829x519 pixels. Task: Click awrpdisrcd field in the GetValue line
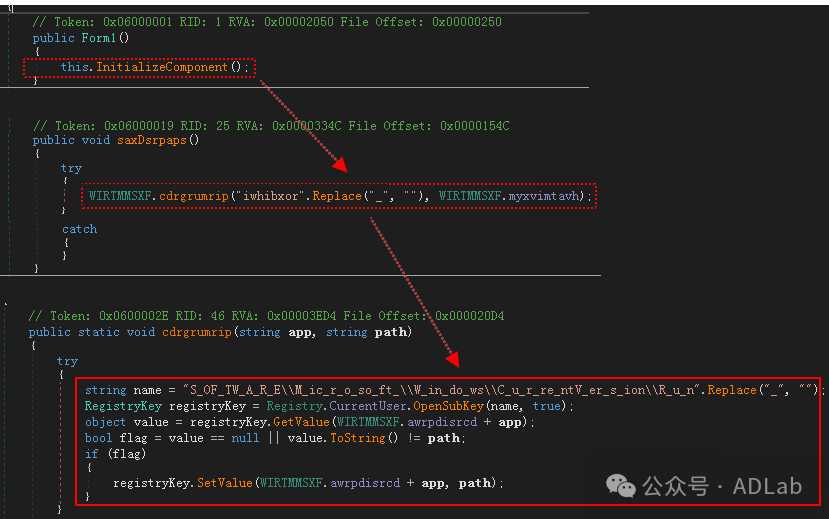(442, 422)
